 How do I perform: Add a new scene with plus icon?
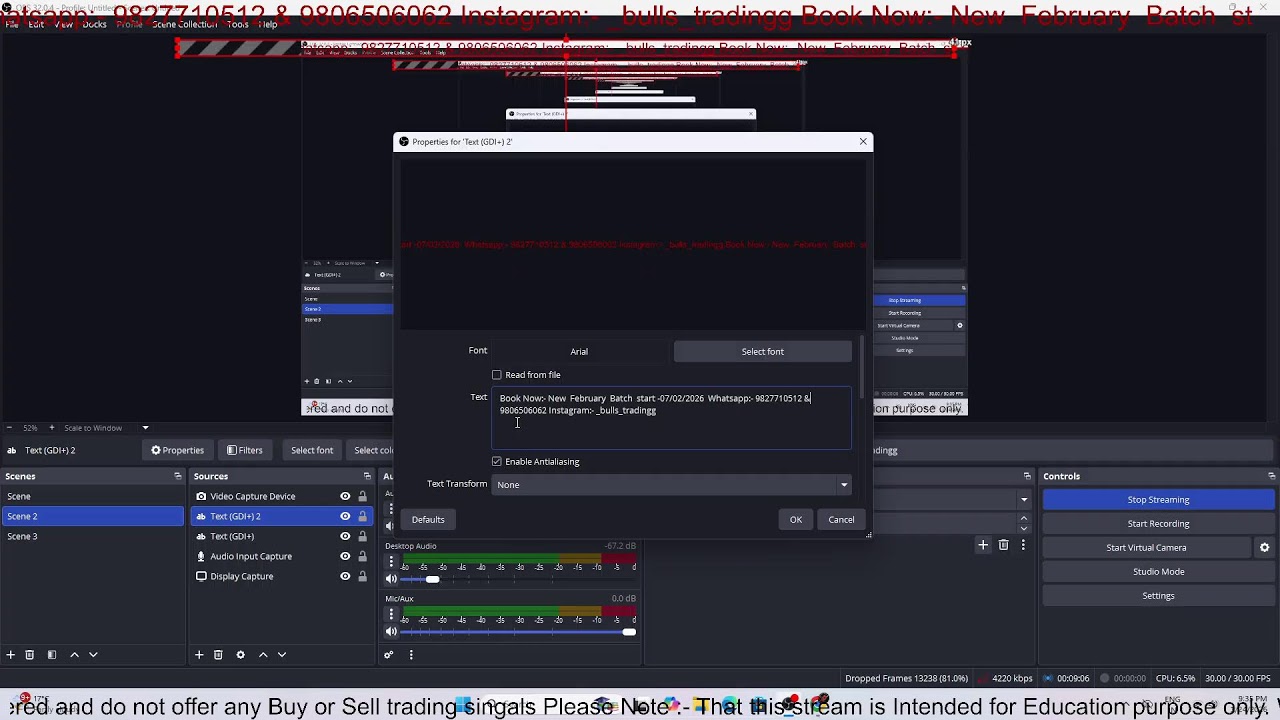coord(10,655)
